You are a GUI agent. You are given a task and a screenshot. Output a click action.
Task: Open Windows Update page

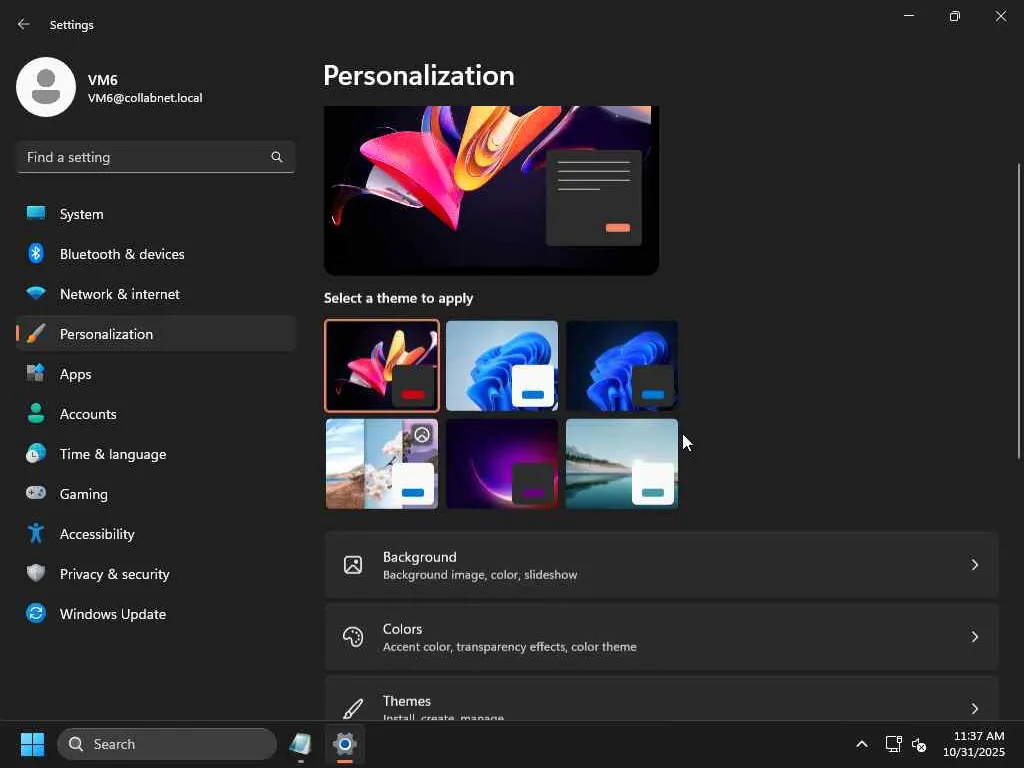point(155,614)
